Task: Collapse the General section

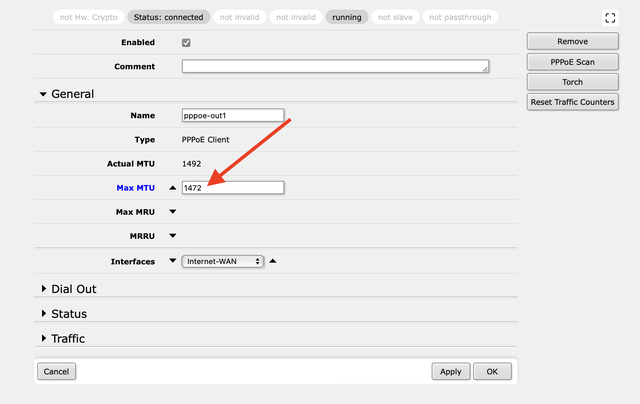Action: click(x=43, y=94)
